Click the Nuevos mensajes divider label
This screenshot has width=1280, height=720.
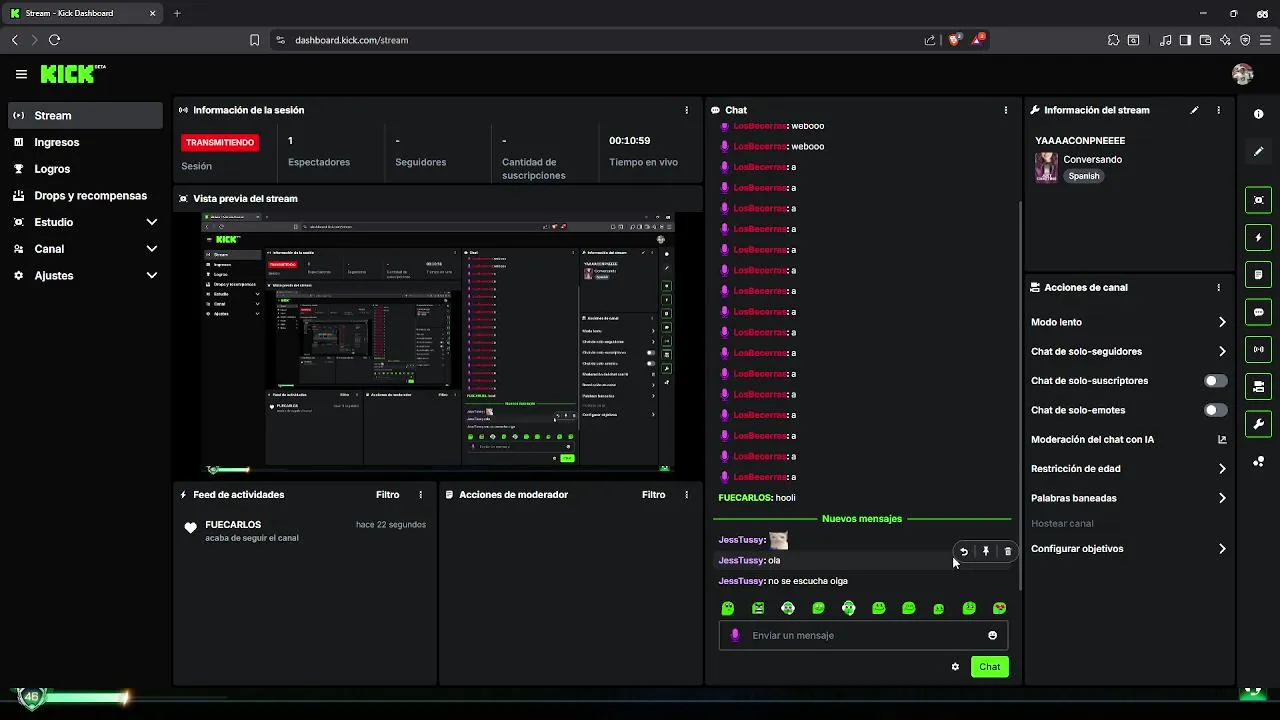pyautogui.click(x=862, y=519)
